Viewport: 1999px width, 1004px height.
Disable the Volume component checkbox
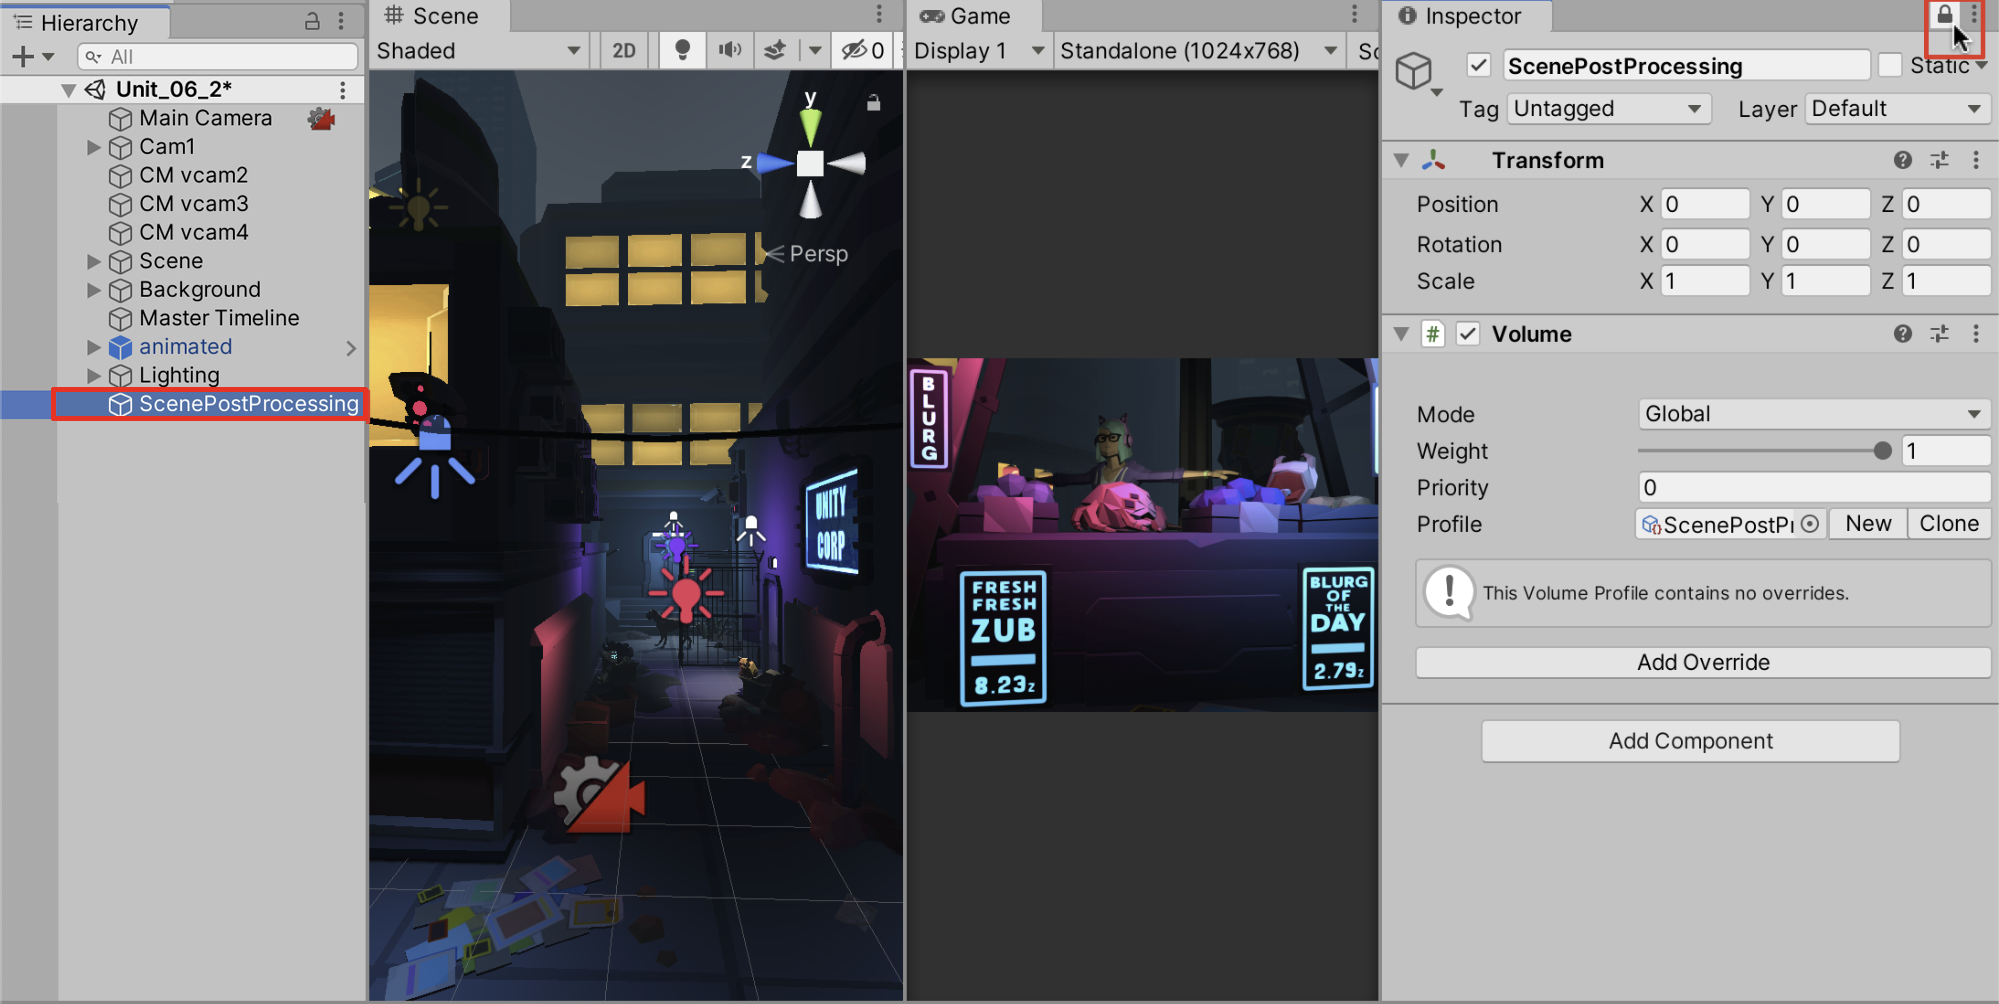(x=1467, y=334)
